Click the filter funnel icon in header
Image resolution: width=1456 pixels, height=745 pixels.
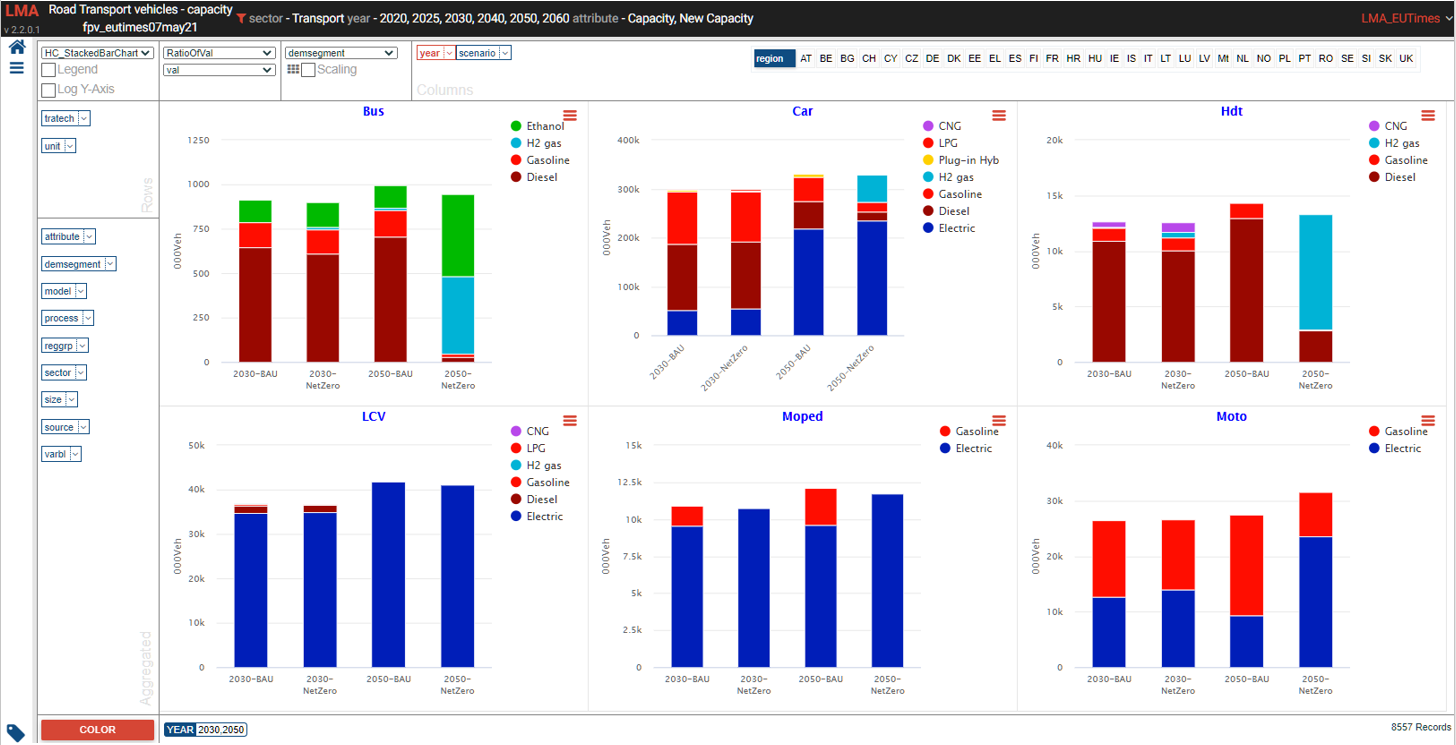point(241,18)
